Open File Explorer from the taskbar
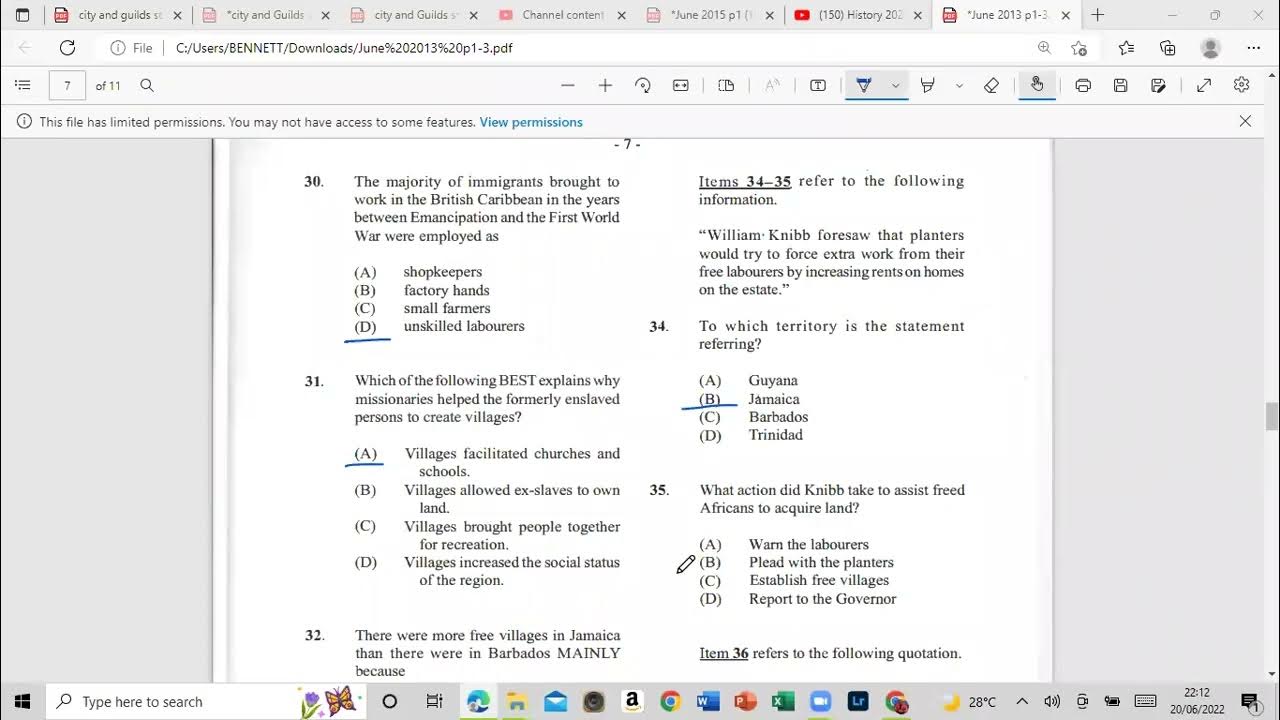1280x720 pixels. pyautogui.click(x=516, y=701)
